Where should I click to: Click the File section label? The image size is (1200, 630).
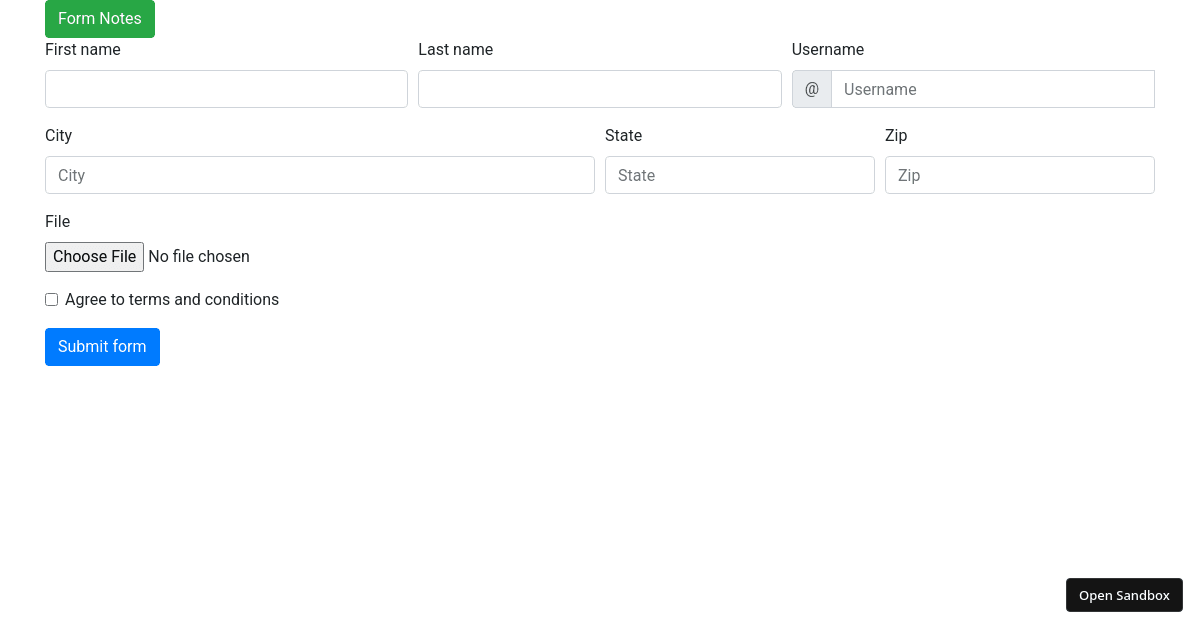coord(57,221)
